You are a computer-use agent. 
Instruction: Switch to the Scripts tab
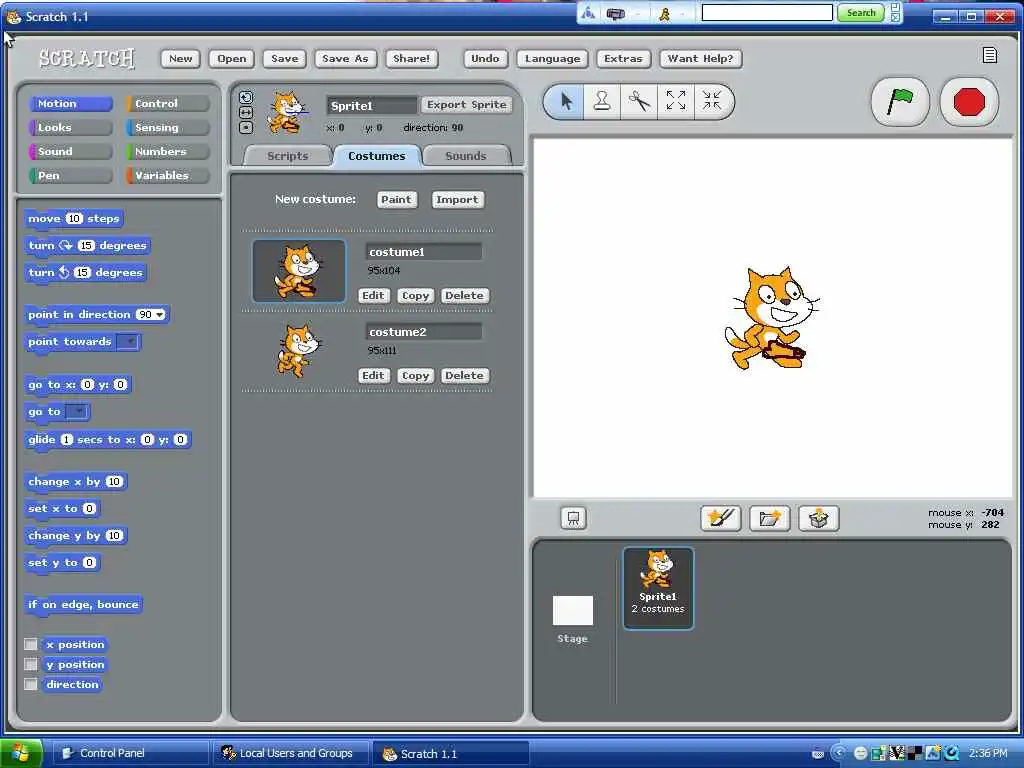tap(287, 156)
